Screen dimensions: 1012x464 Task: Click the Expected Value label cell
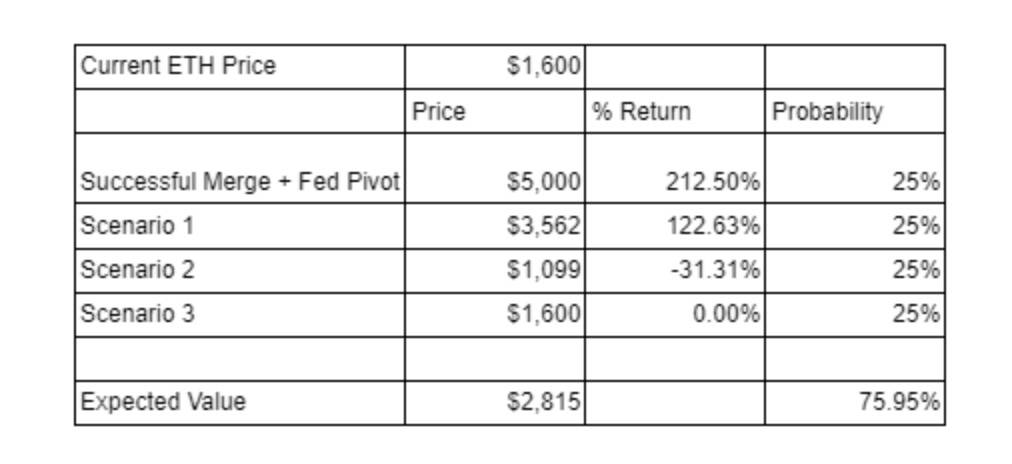[x=240, y=402]
